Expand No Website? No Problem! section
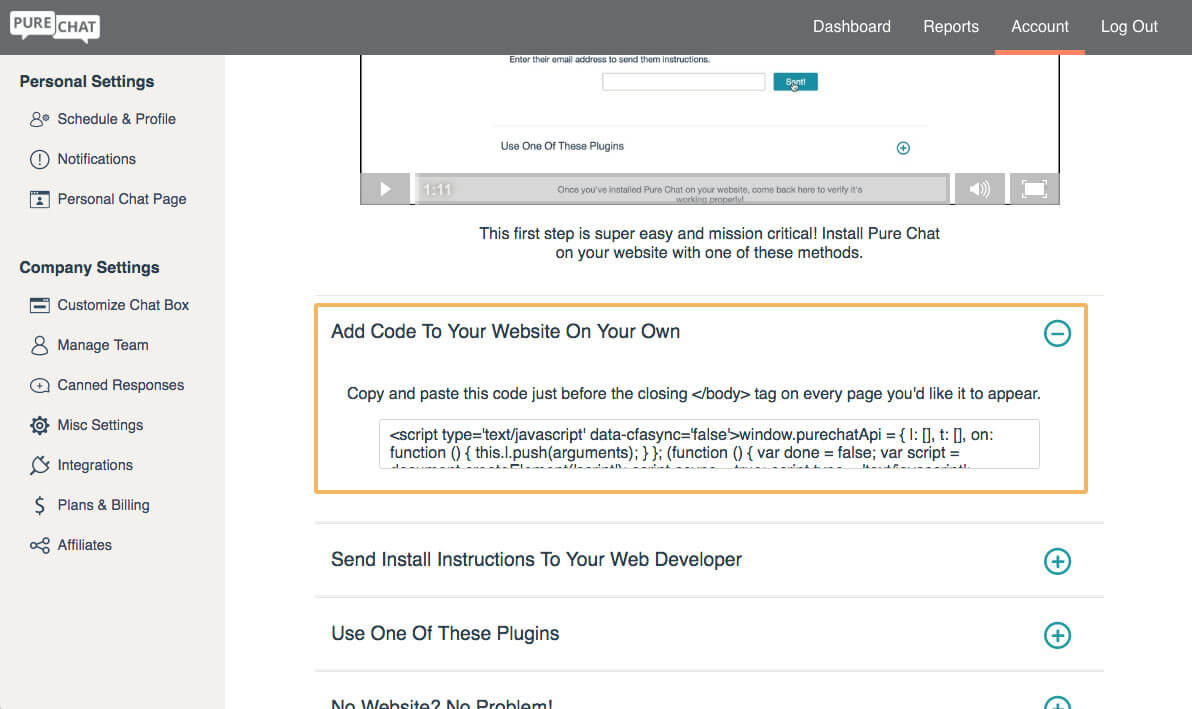 (x=1057, y=703)
